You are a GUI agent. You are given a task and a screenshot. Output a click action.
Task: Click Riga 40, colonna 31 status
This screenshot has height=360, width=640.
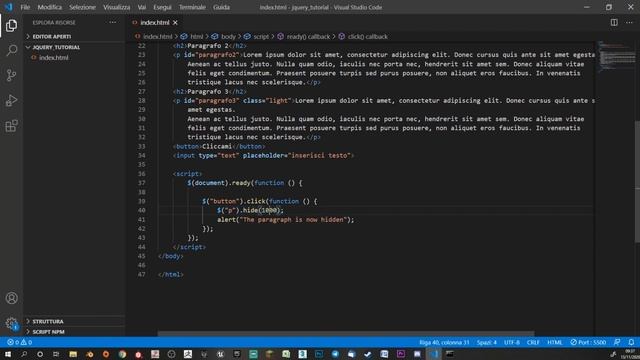pos(444,342)
